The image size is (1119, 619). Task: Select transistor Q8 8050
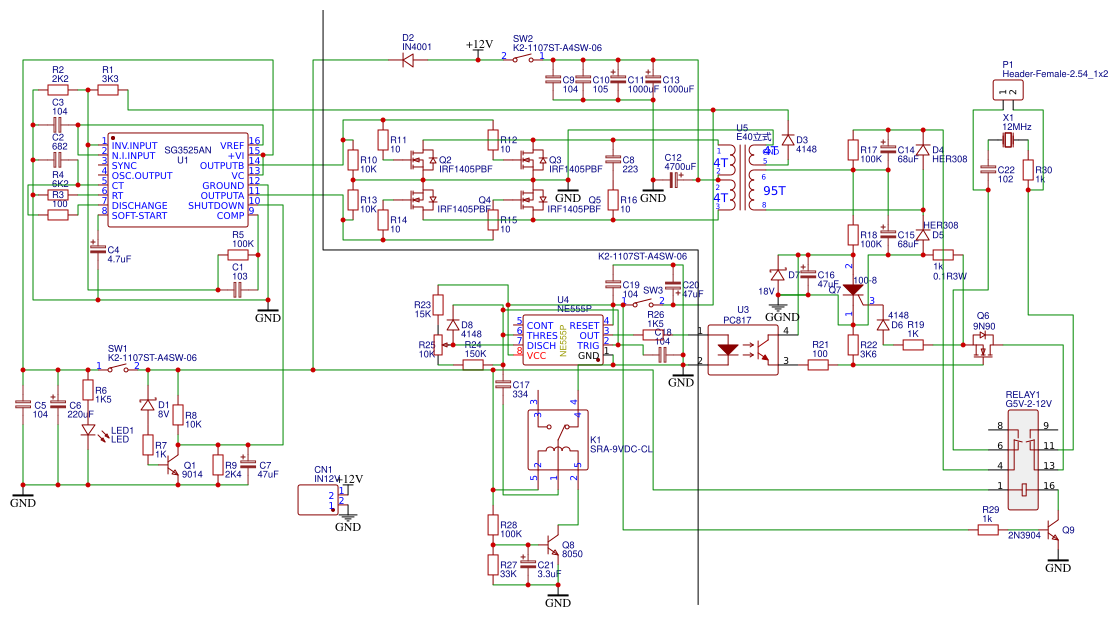(552, 545)
